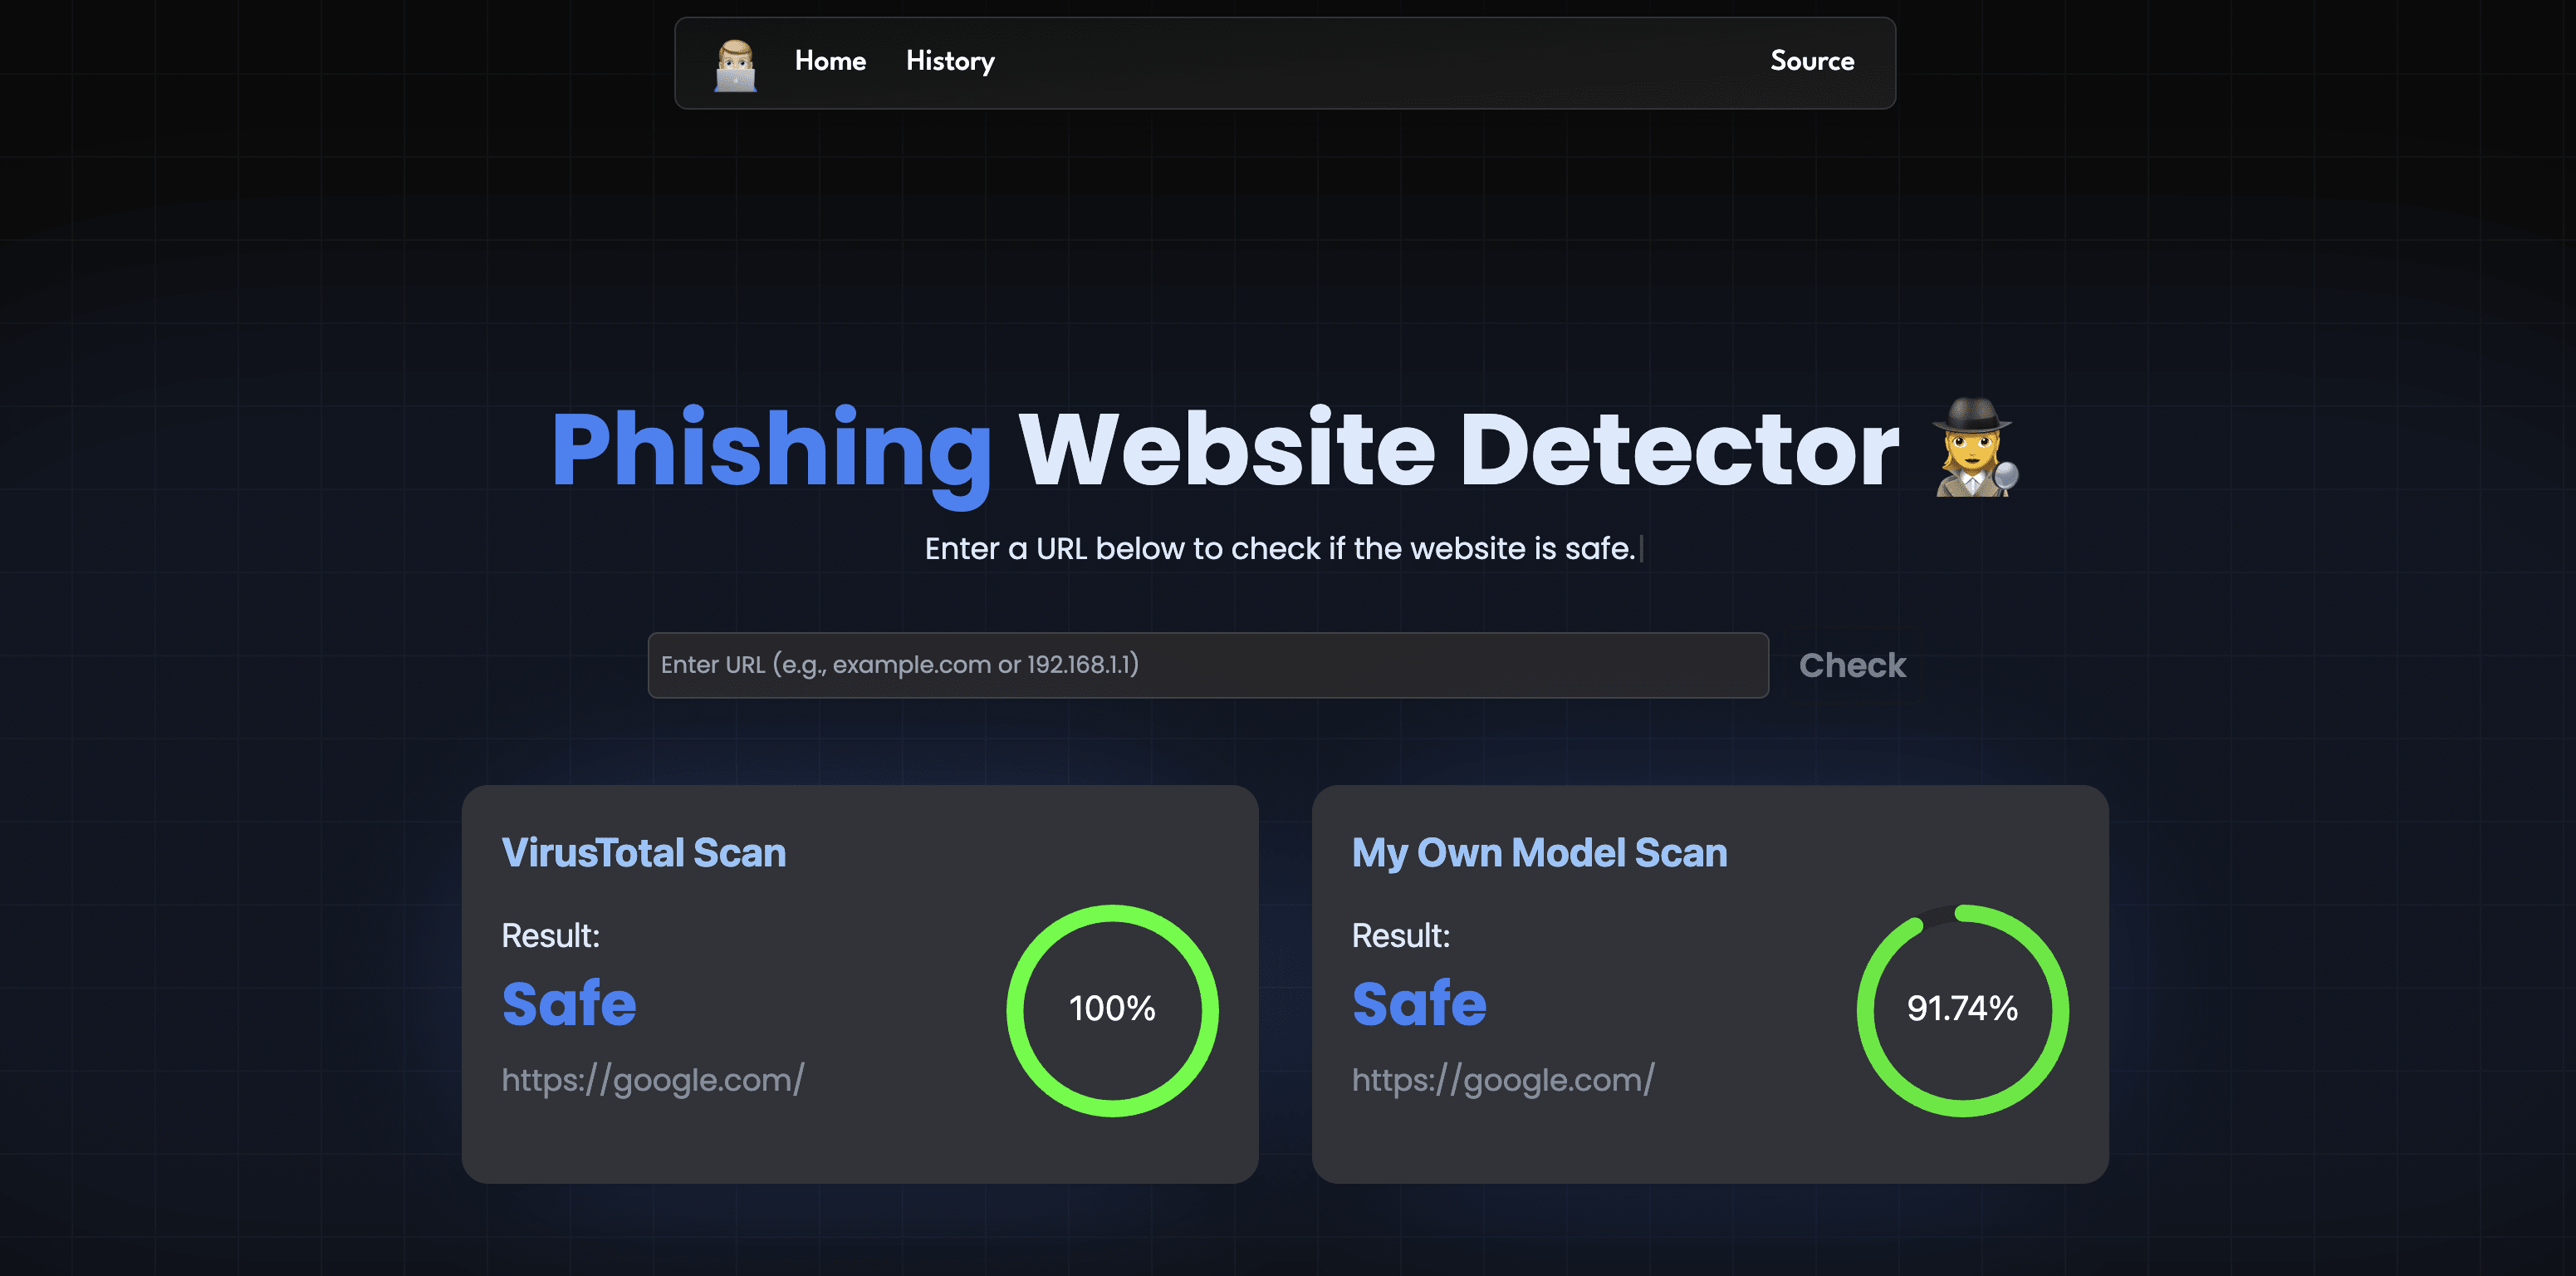Click the Result label in VirusTotal card
The height and width of the screenshot is (1276, 2576).
tap(550, 936)
